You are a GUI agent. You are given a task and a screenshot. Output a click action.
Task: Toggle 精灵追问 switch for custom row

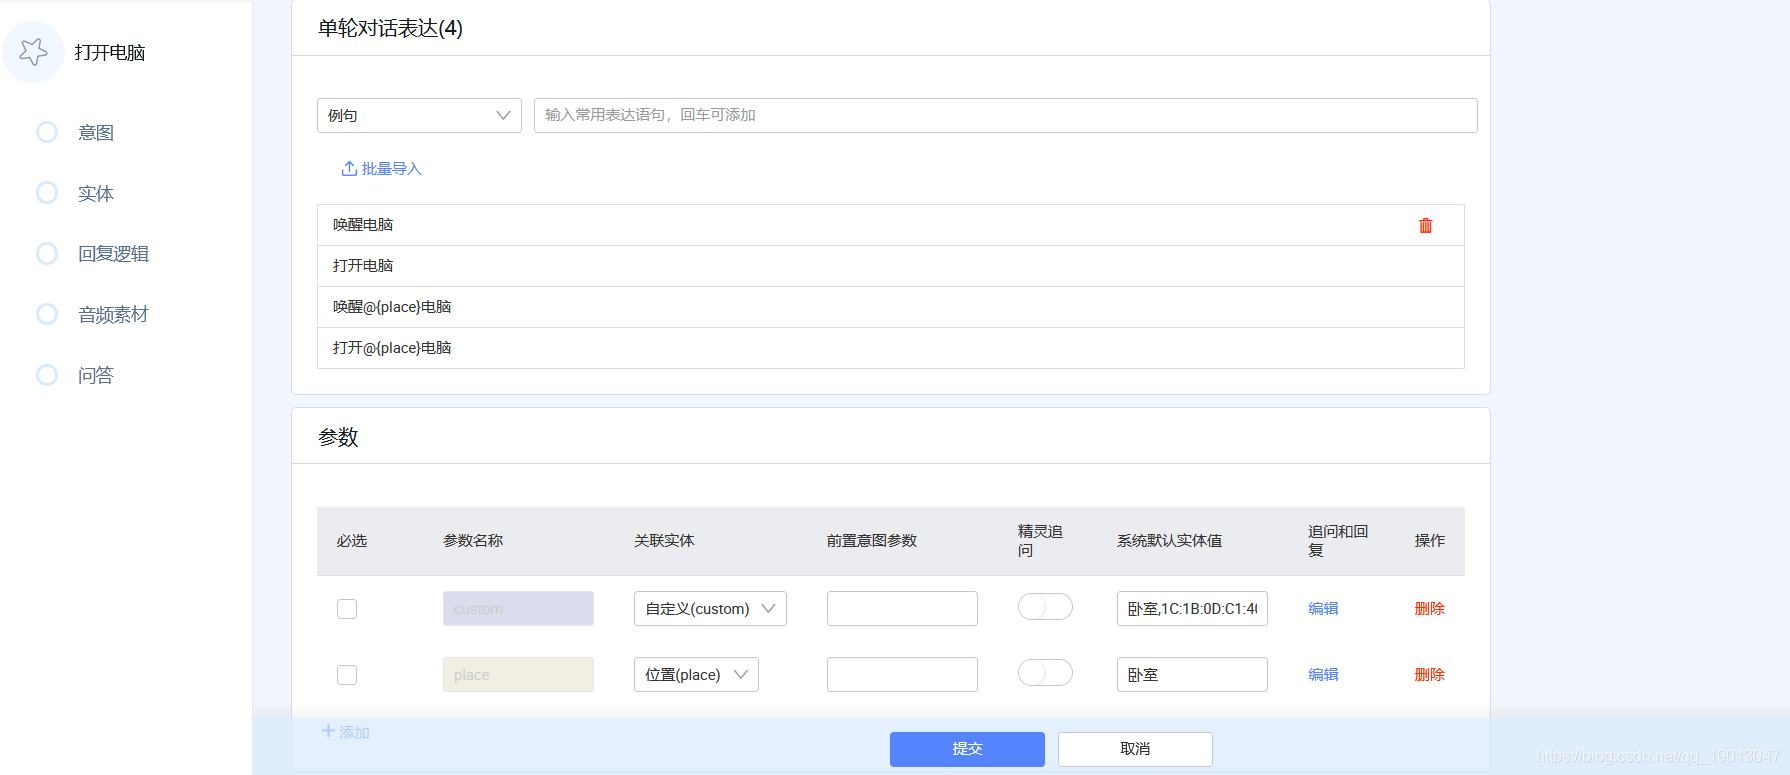coord(1045,607)
